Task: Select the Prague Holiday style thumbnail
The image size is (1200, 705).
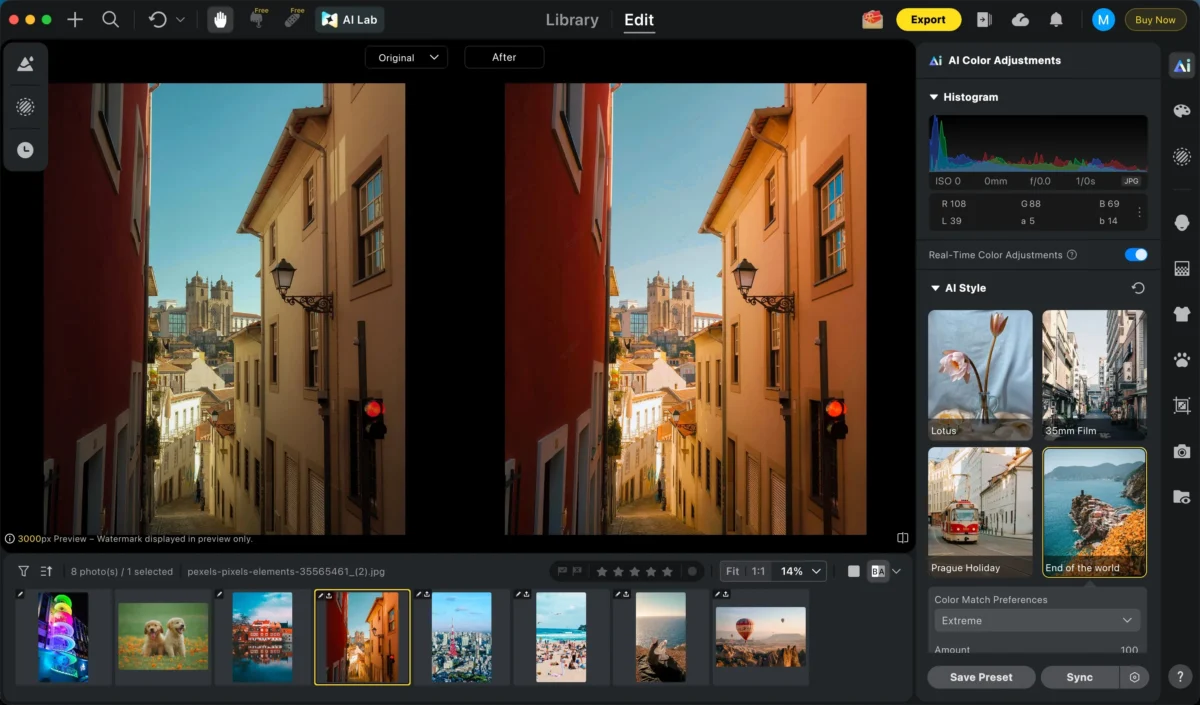Action: point(980,511)
